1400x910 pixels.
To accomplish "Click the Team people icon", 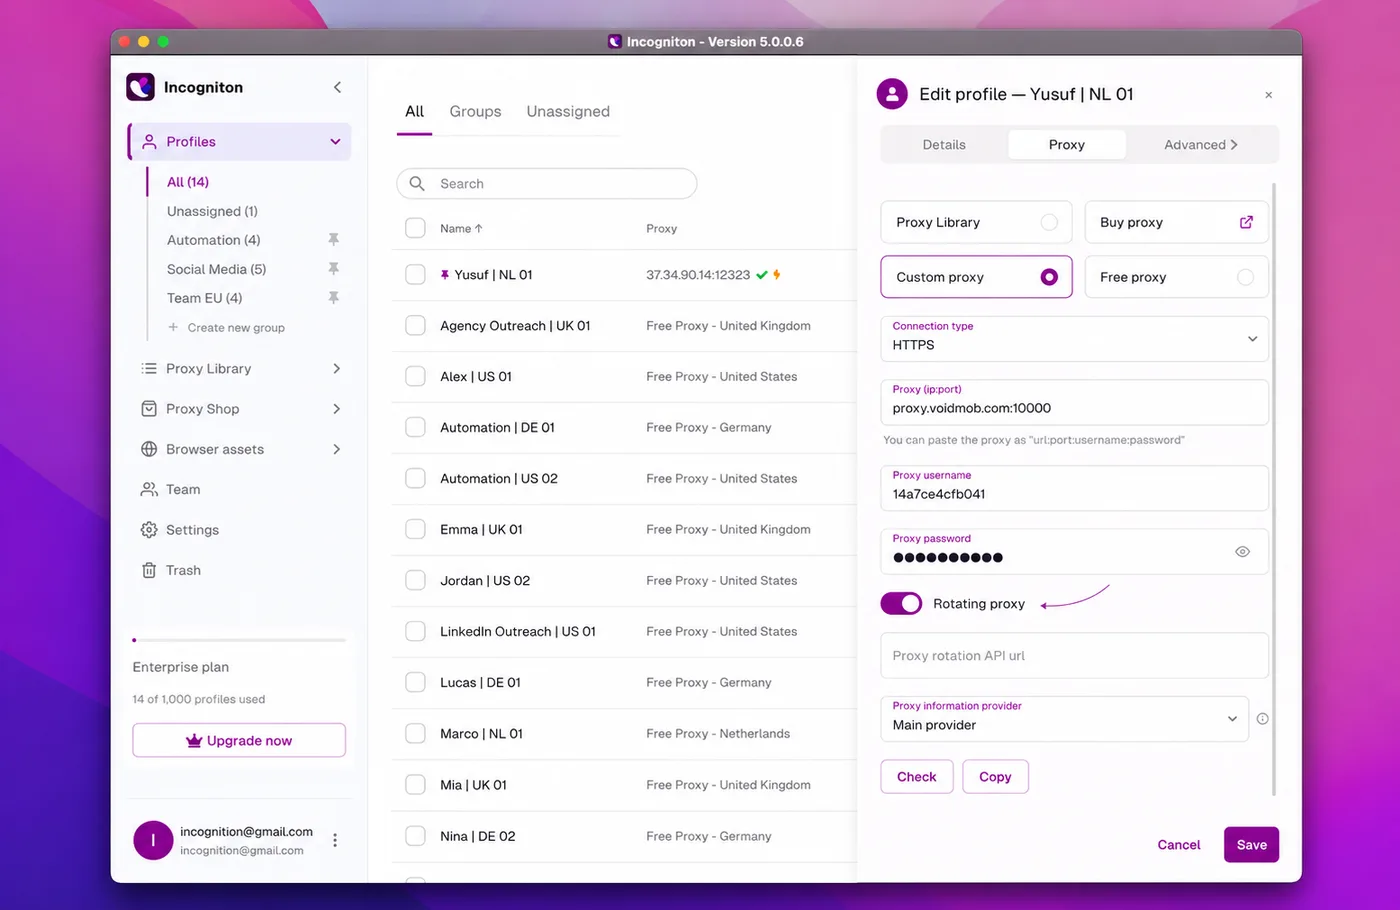I will [x=149, y=489].
